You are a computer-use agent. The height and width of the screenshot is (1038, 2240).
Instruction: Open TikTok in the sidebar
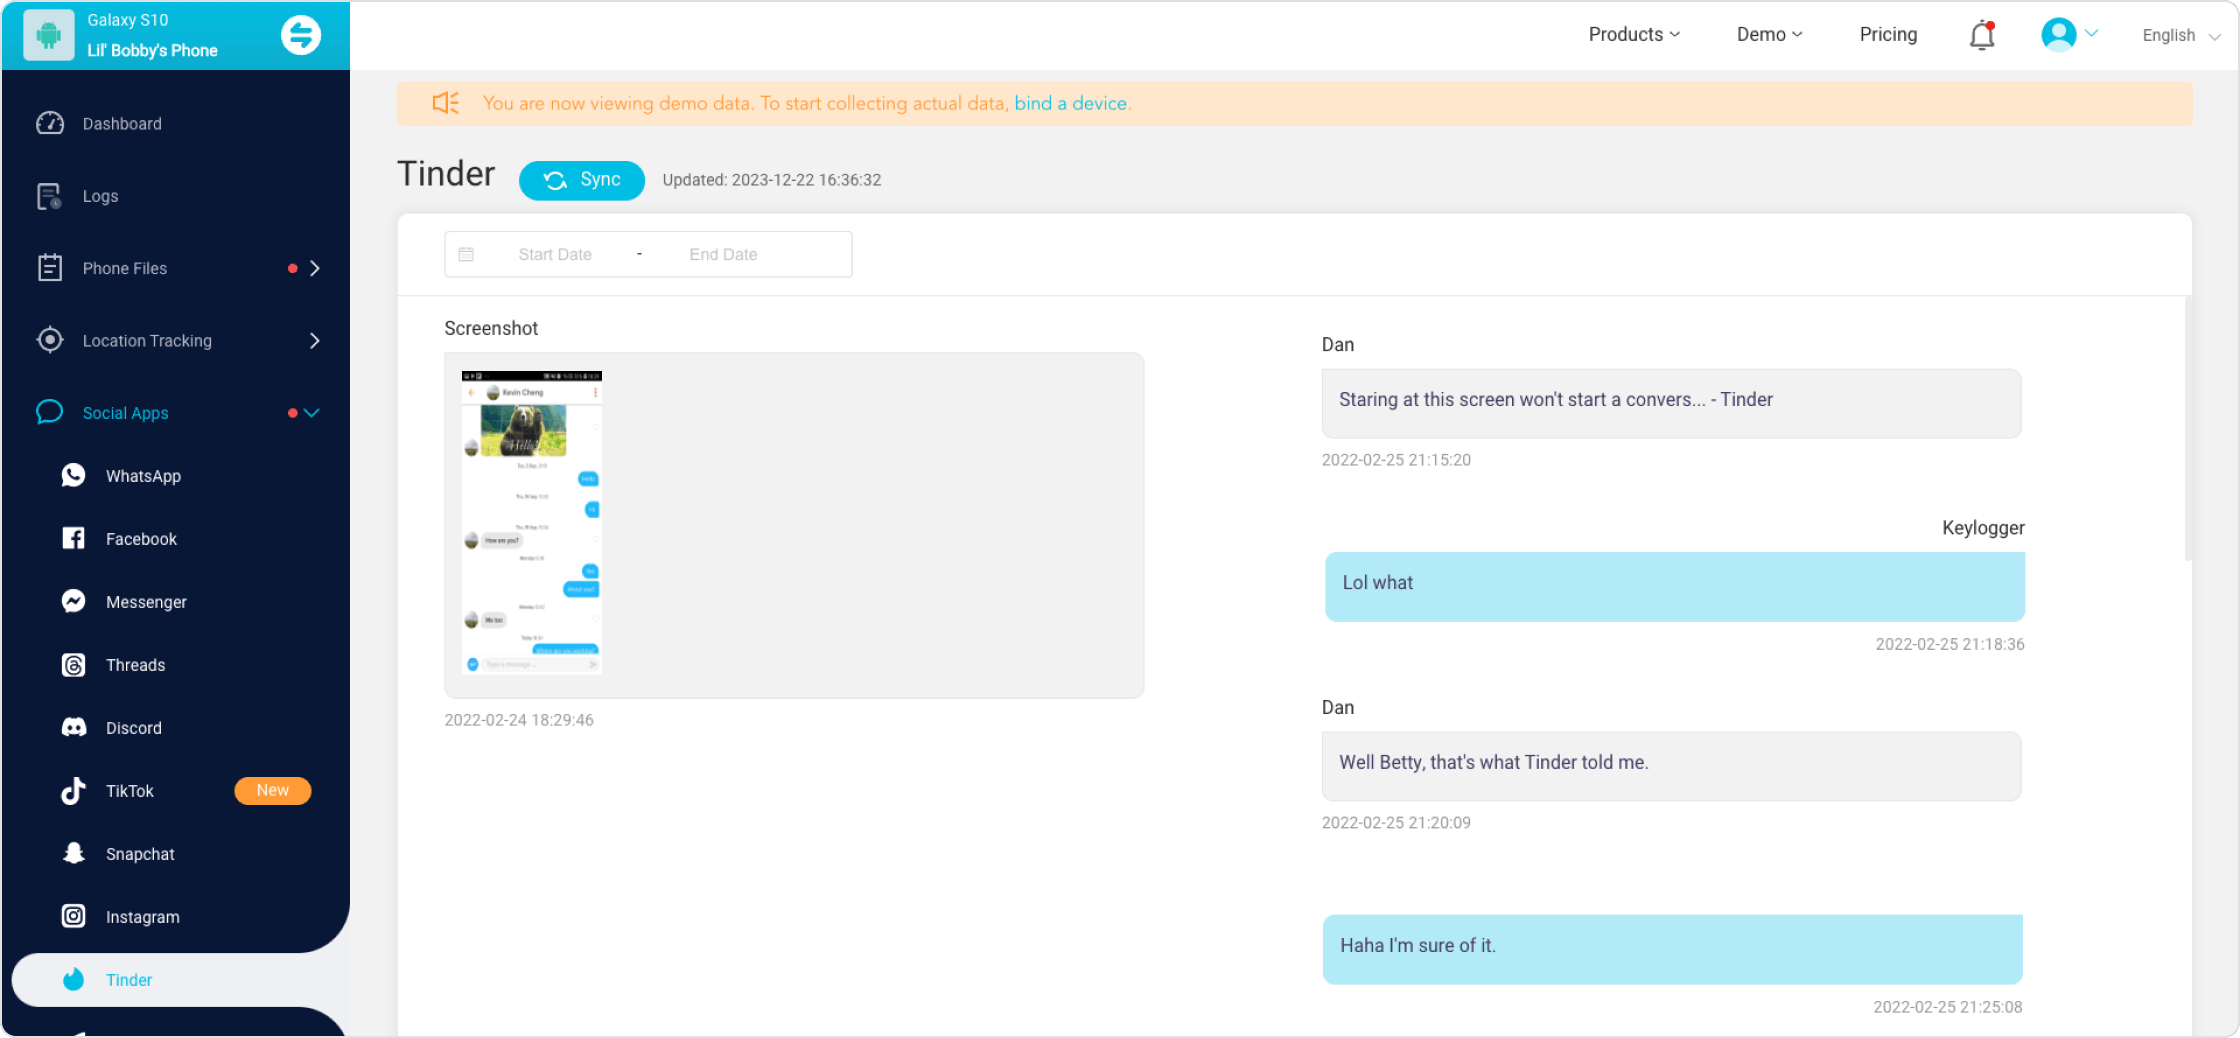pos(130,790)
